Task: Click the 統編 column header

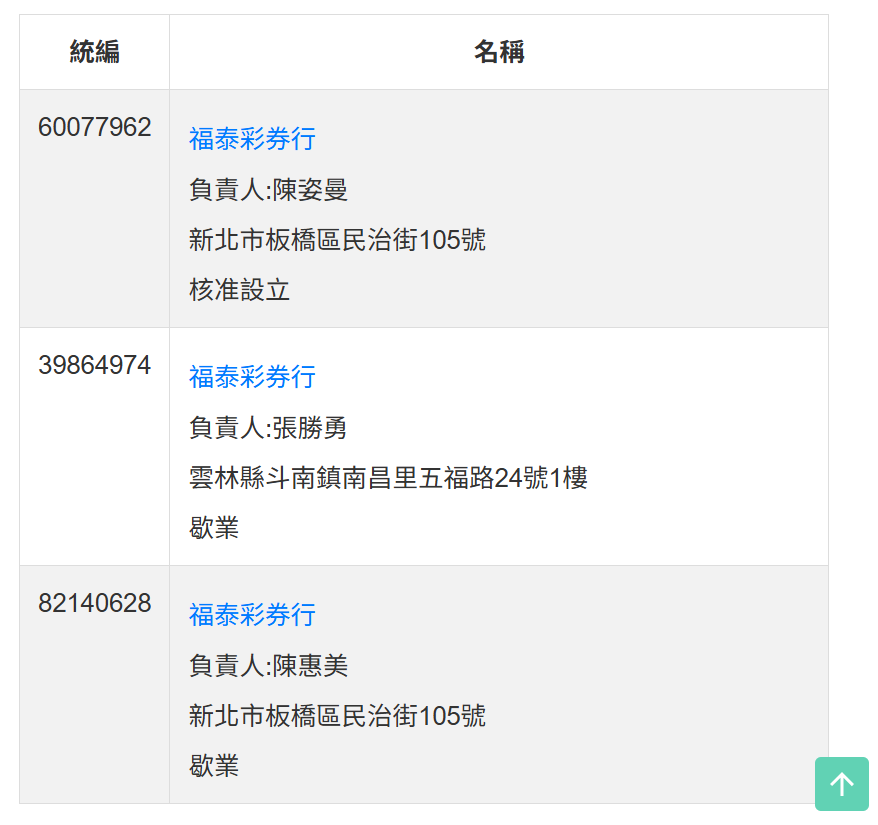Action: click(94, 51)
